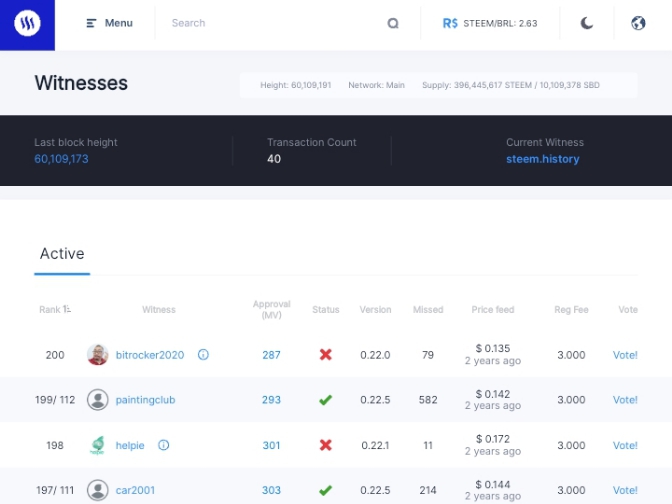Click Supply: 396,445,617 STEEM text
This screenshot has height=504, width=672.
(477, 85)
